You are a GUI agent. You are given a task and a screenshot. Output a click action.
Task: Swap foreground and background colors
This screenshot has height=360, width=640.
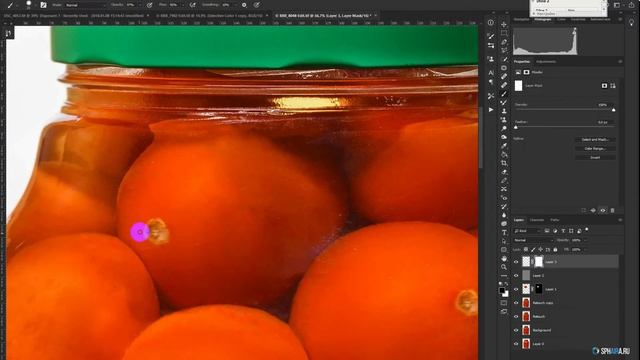[507, 284]
